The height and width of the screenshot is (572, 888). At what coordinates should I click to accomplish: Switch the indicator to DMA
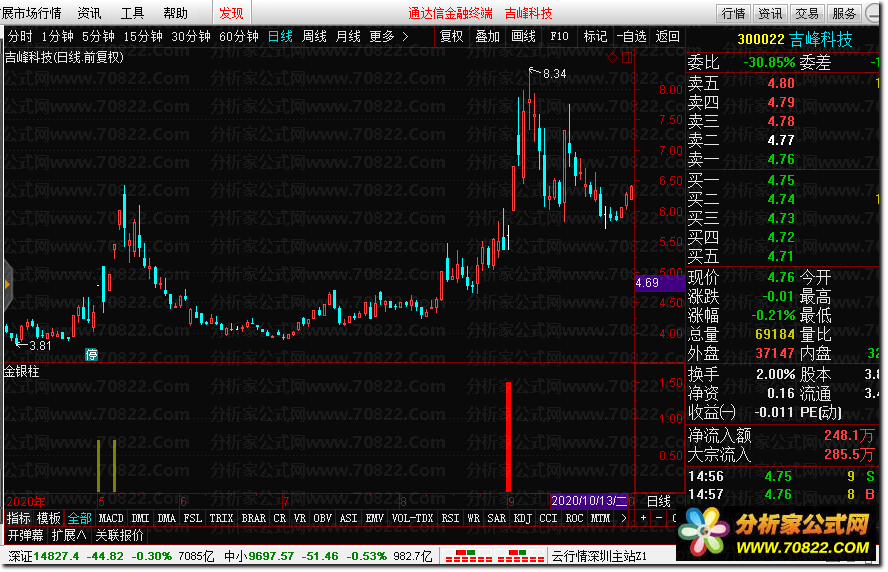(166, 518)
